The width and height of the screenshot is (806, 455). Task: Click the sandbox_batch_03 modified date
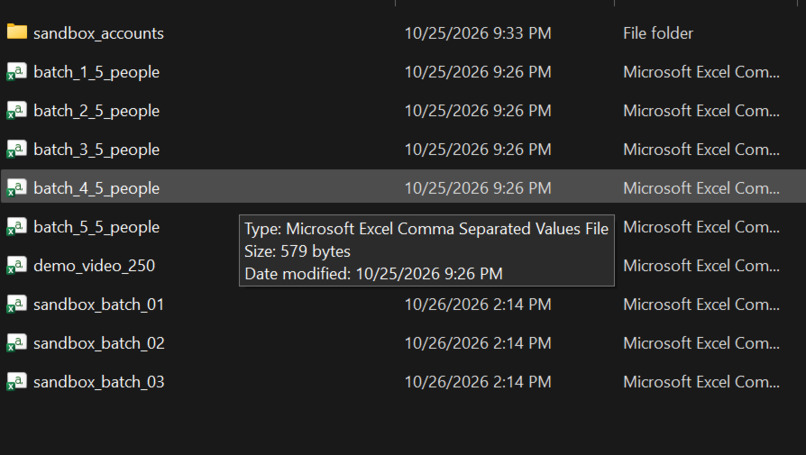(478, 382)
